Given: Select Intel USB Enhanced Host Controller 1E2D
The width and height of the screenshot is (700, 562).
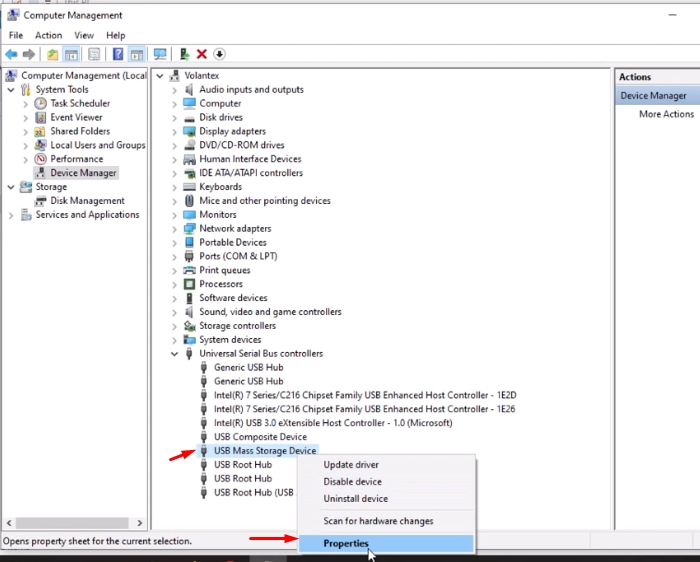Looking at the screenshot, I should [365, 395].
